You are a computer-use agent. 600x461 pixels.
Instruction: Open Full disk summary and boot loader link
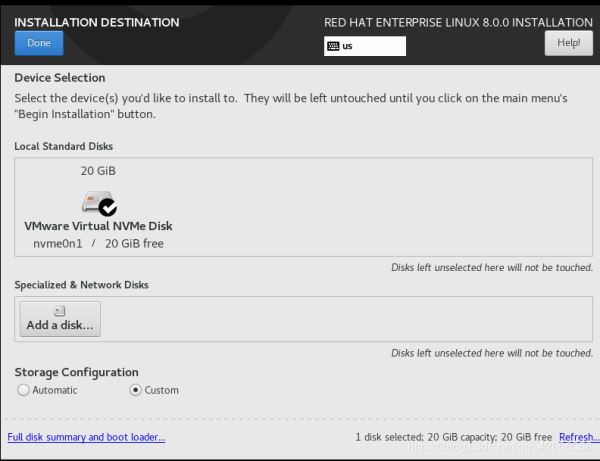pos(86,437)
